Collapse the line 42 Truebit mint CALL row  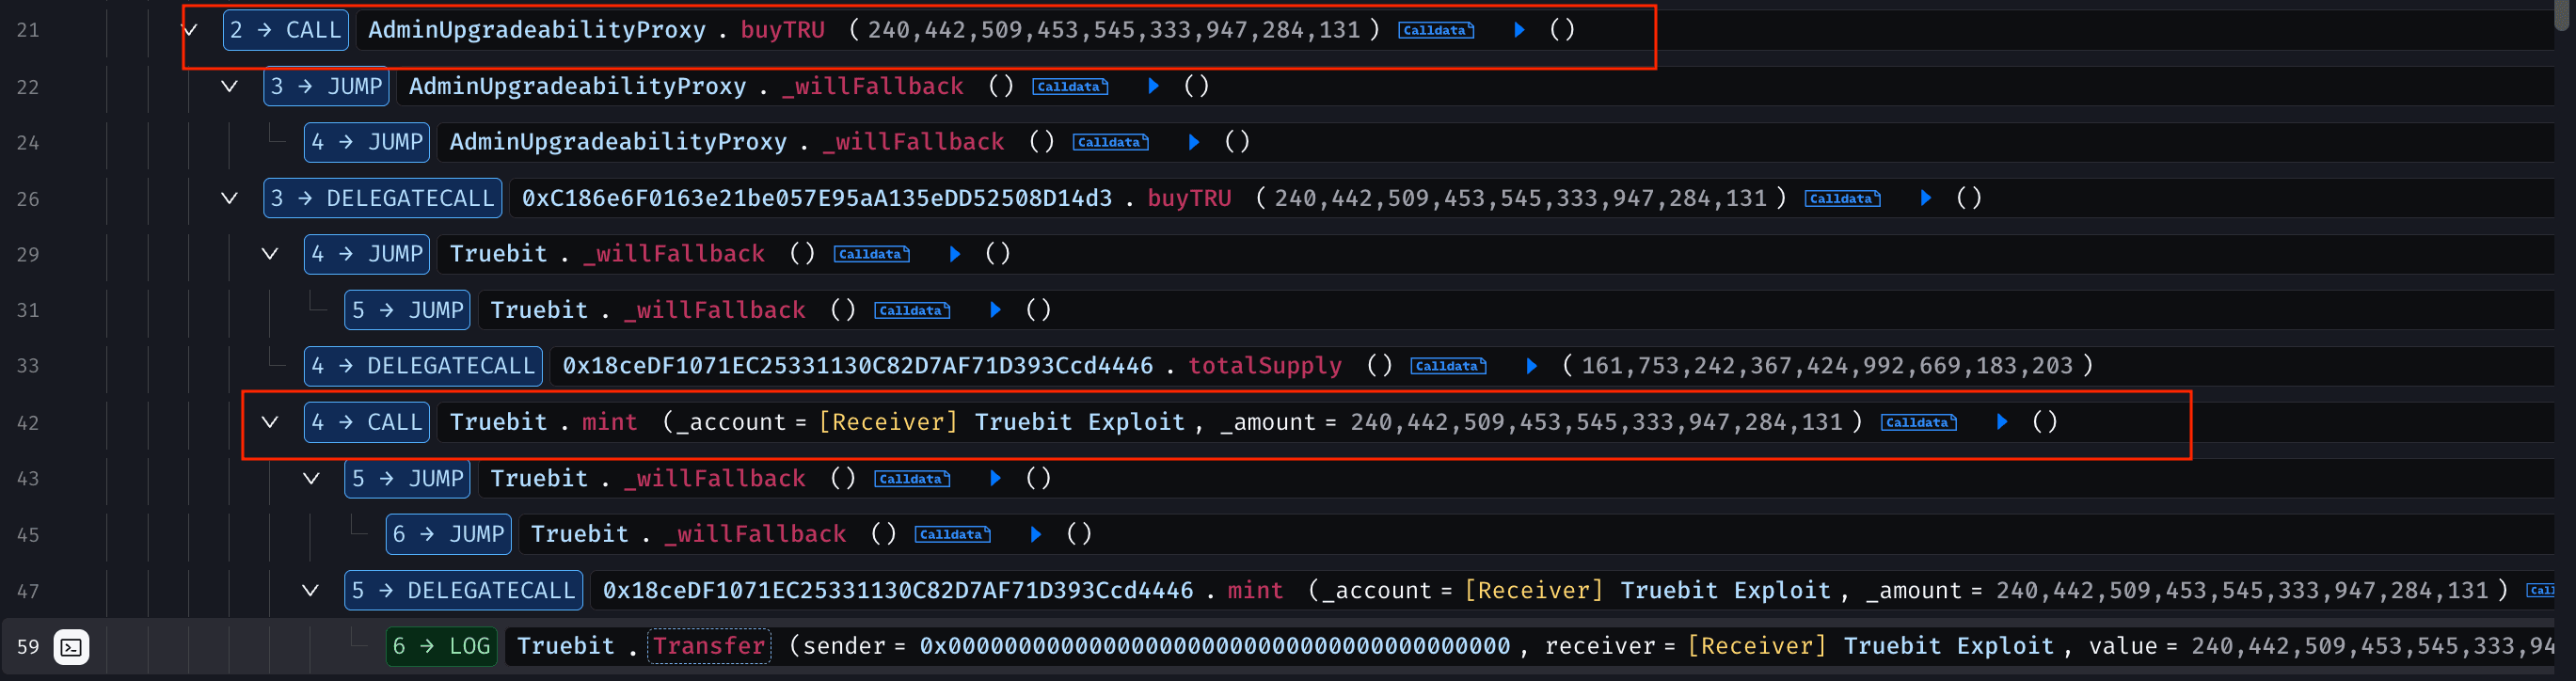click(x=270, y=422)
